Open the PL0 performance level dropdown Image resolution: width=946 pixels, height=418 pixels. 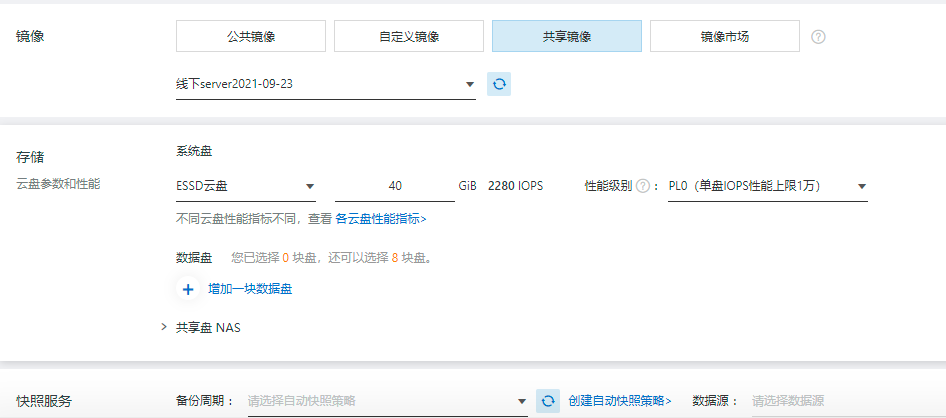coord(767,186)
